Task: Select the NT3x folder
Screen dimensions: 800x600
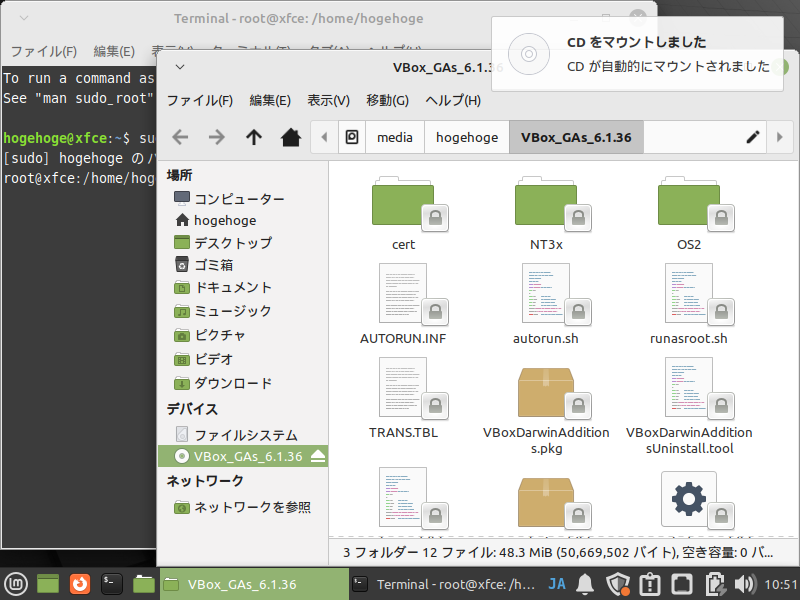Action: 546,213
